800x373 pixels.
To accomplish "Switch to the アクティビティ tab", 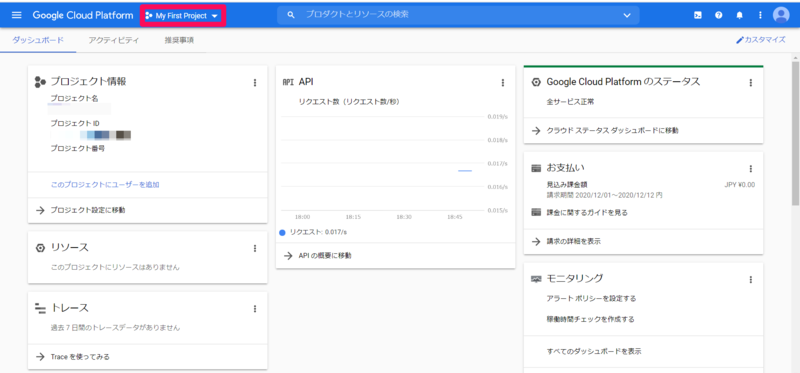I will point(113,40).
